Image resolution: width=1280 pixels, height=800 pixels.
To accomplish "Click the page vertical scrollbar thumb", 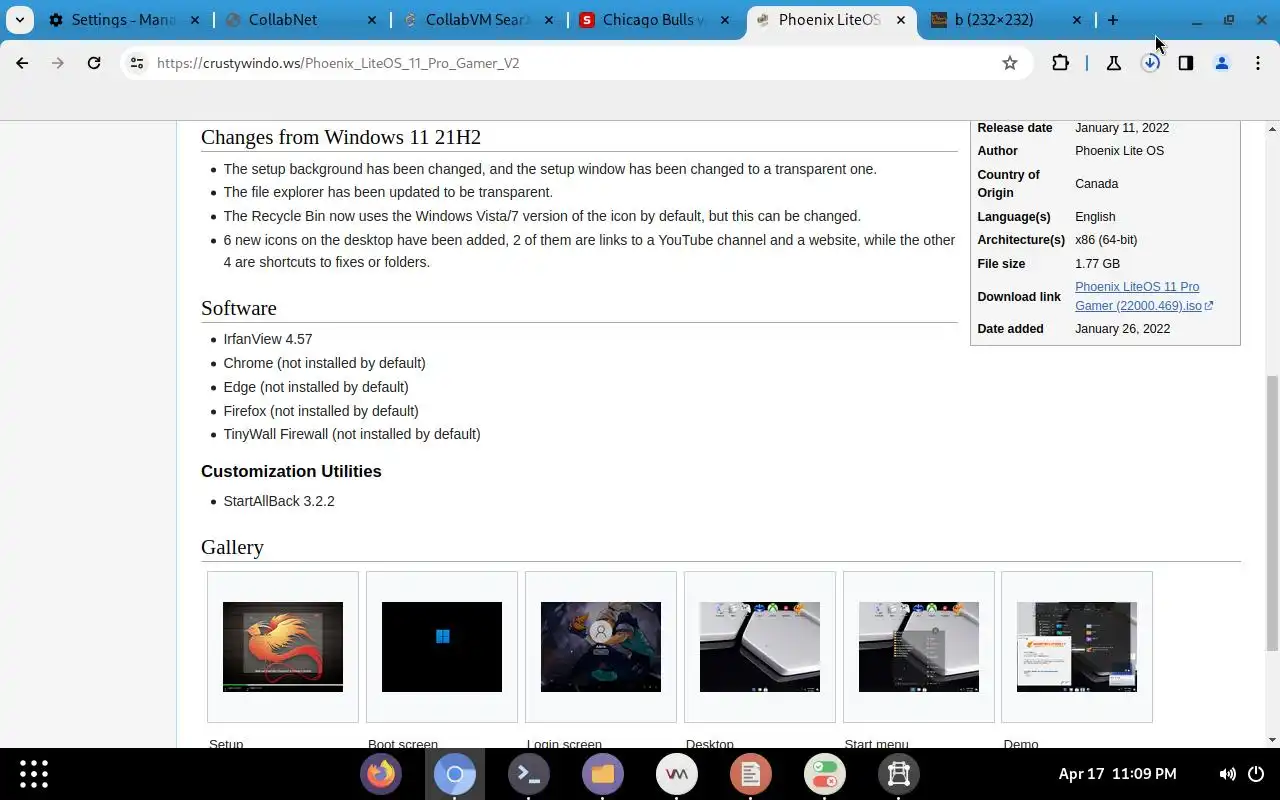I will 1272,513.
